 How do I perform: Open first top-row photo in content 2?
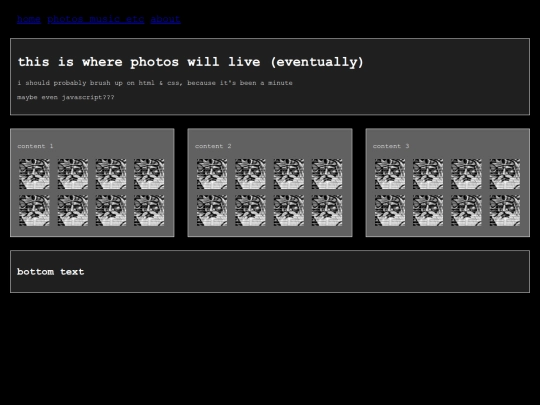click(x=212, y=174)
